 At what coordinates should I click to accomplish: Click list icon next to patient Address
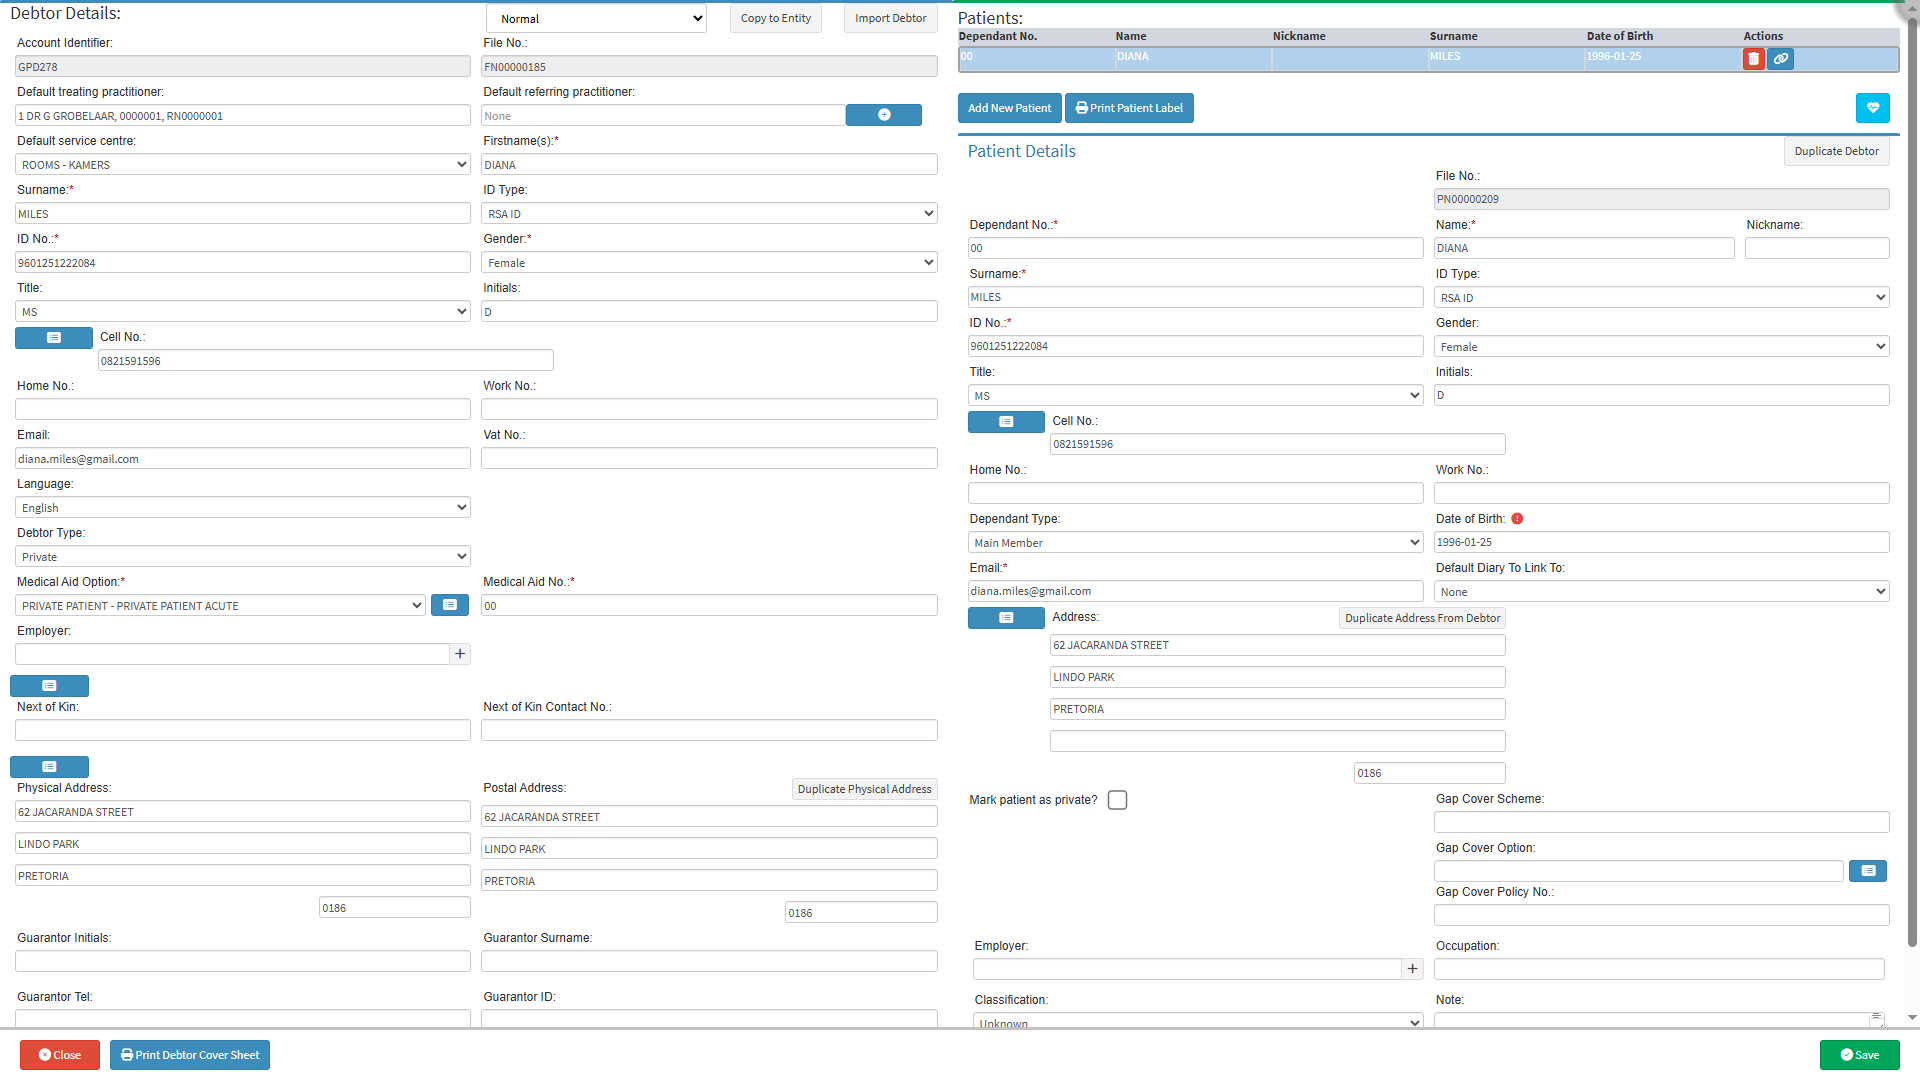pos(1006,618)
